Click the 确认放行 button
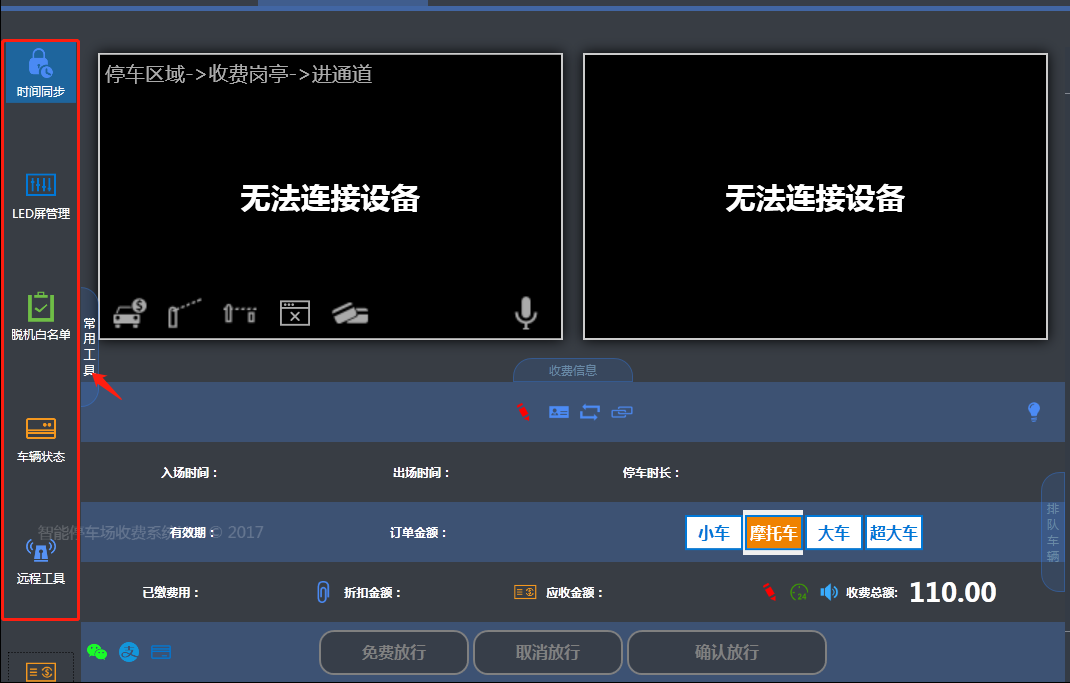Screen dimensions: 1070x683 727,652
